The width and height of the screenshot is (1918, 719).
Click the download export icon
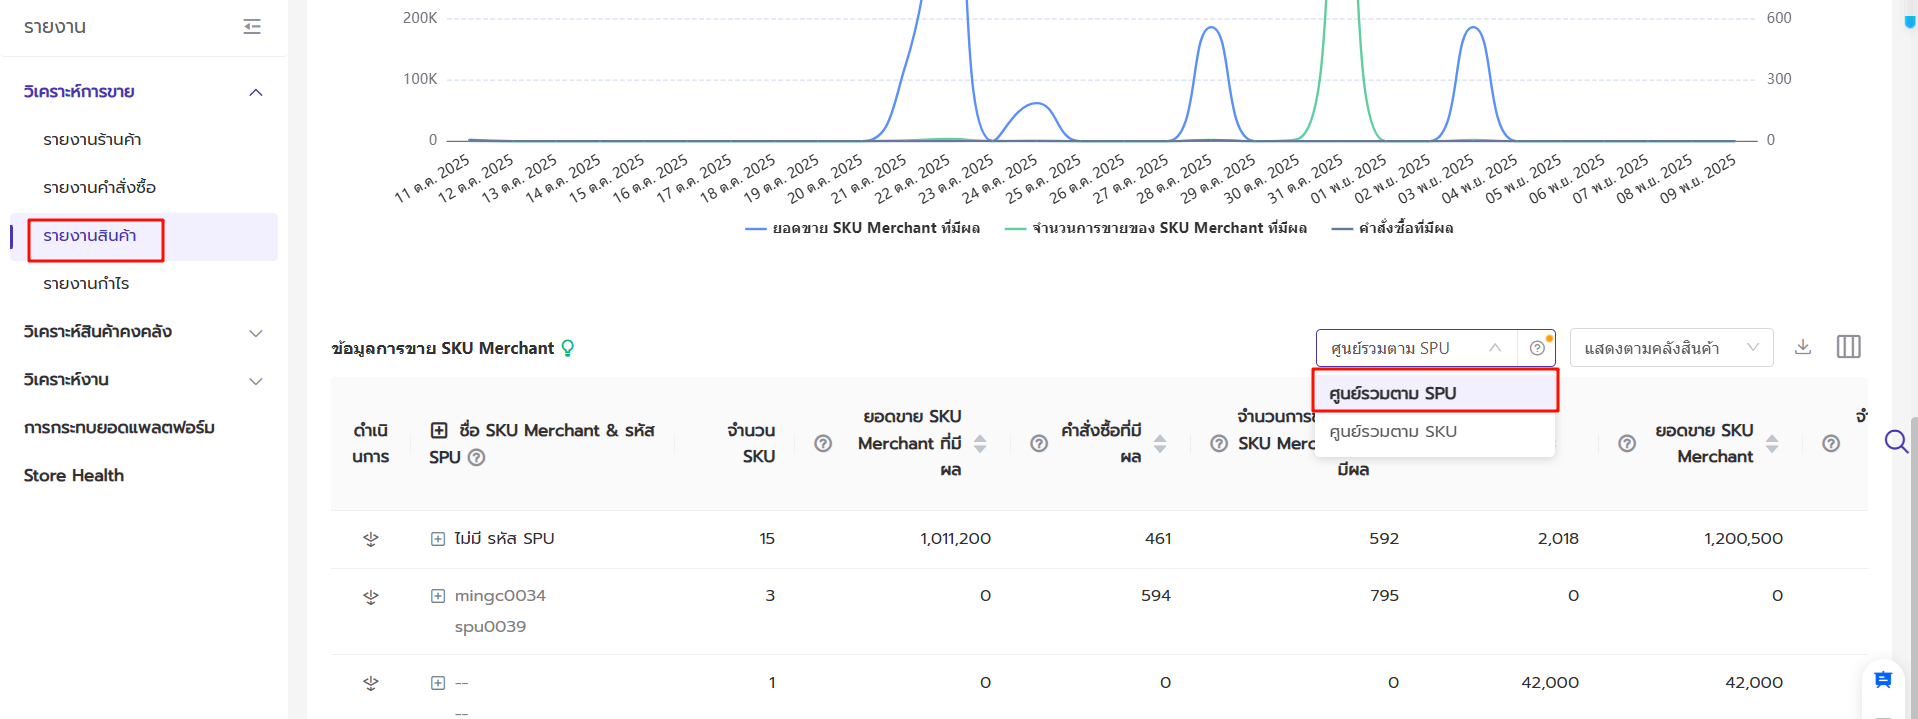coord(1802,347)
